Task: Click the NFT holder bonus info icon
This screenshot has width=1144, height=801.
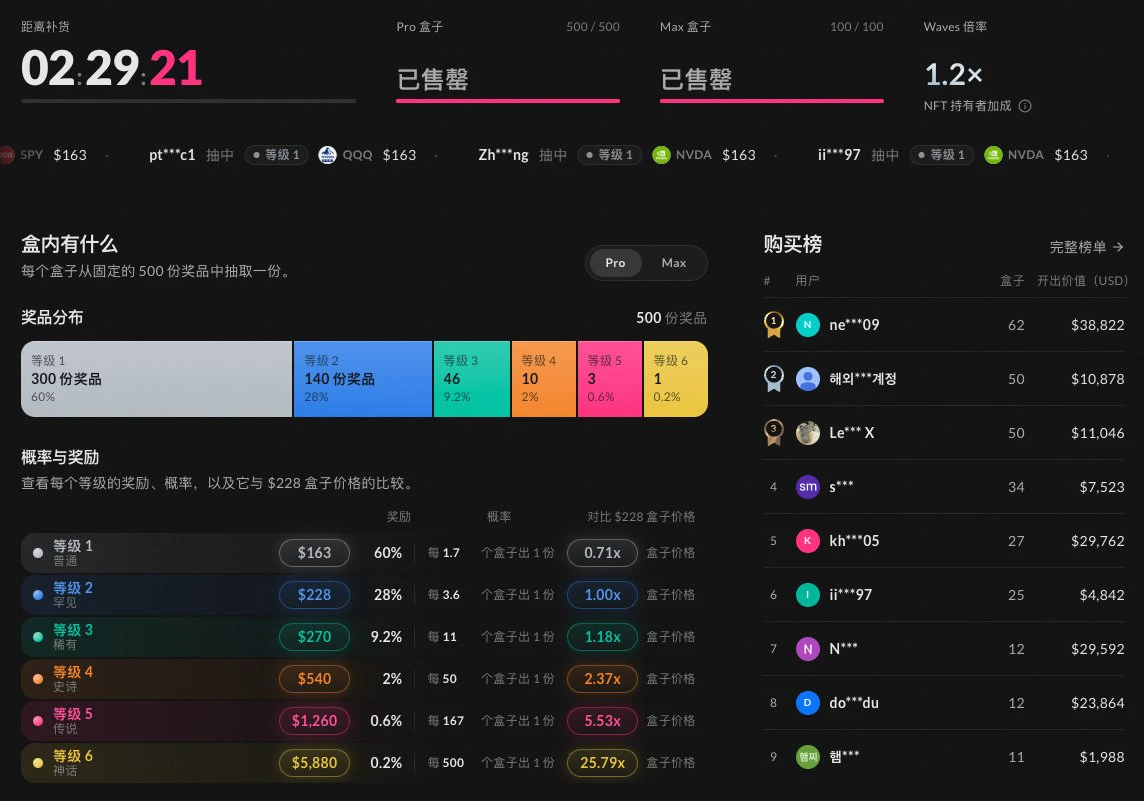Action: (x=1024, y=107)
